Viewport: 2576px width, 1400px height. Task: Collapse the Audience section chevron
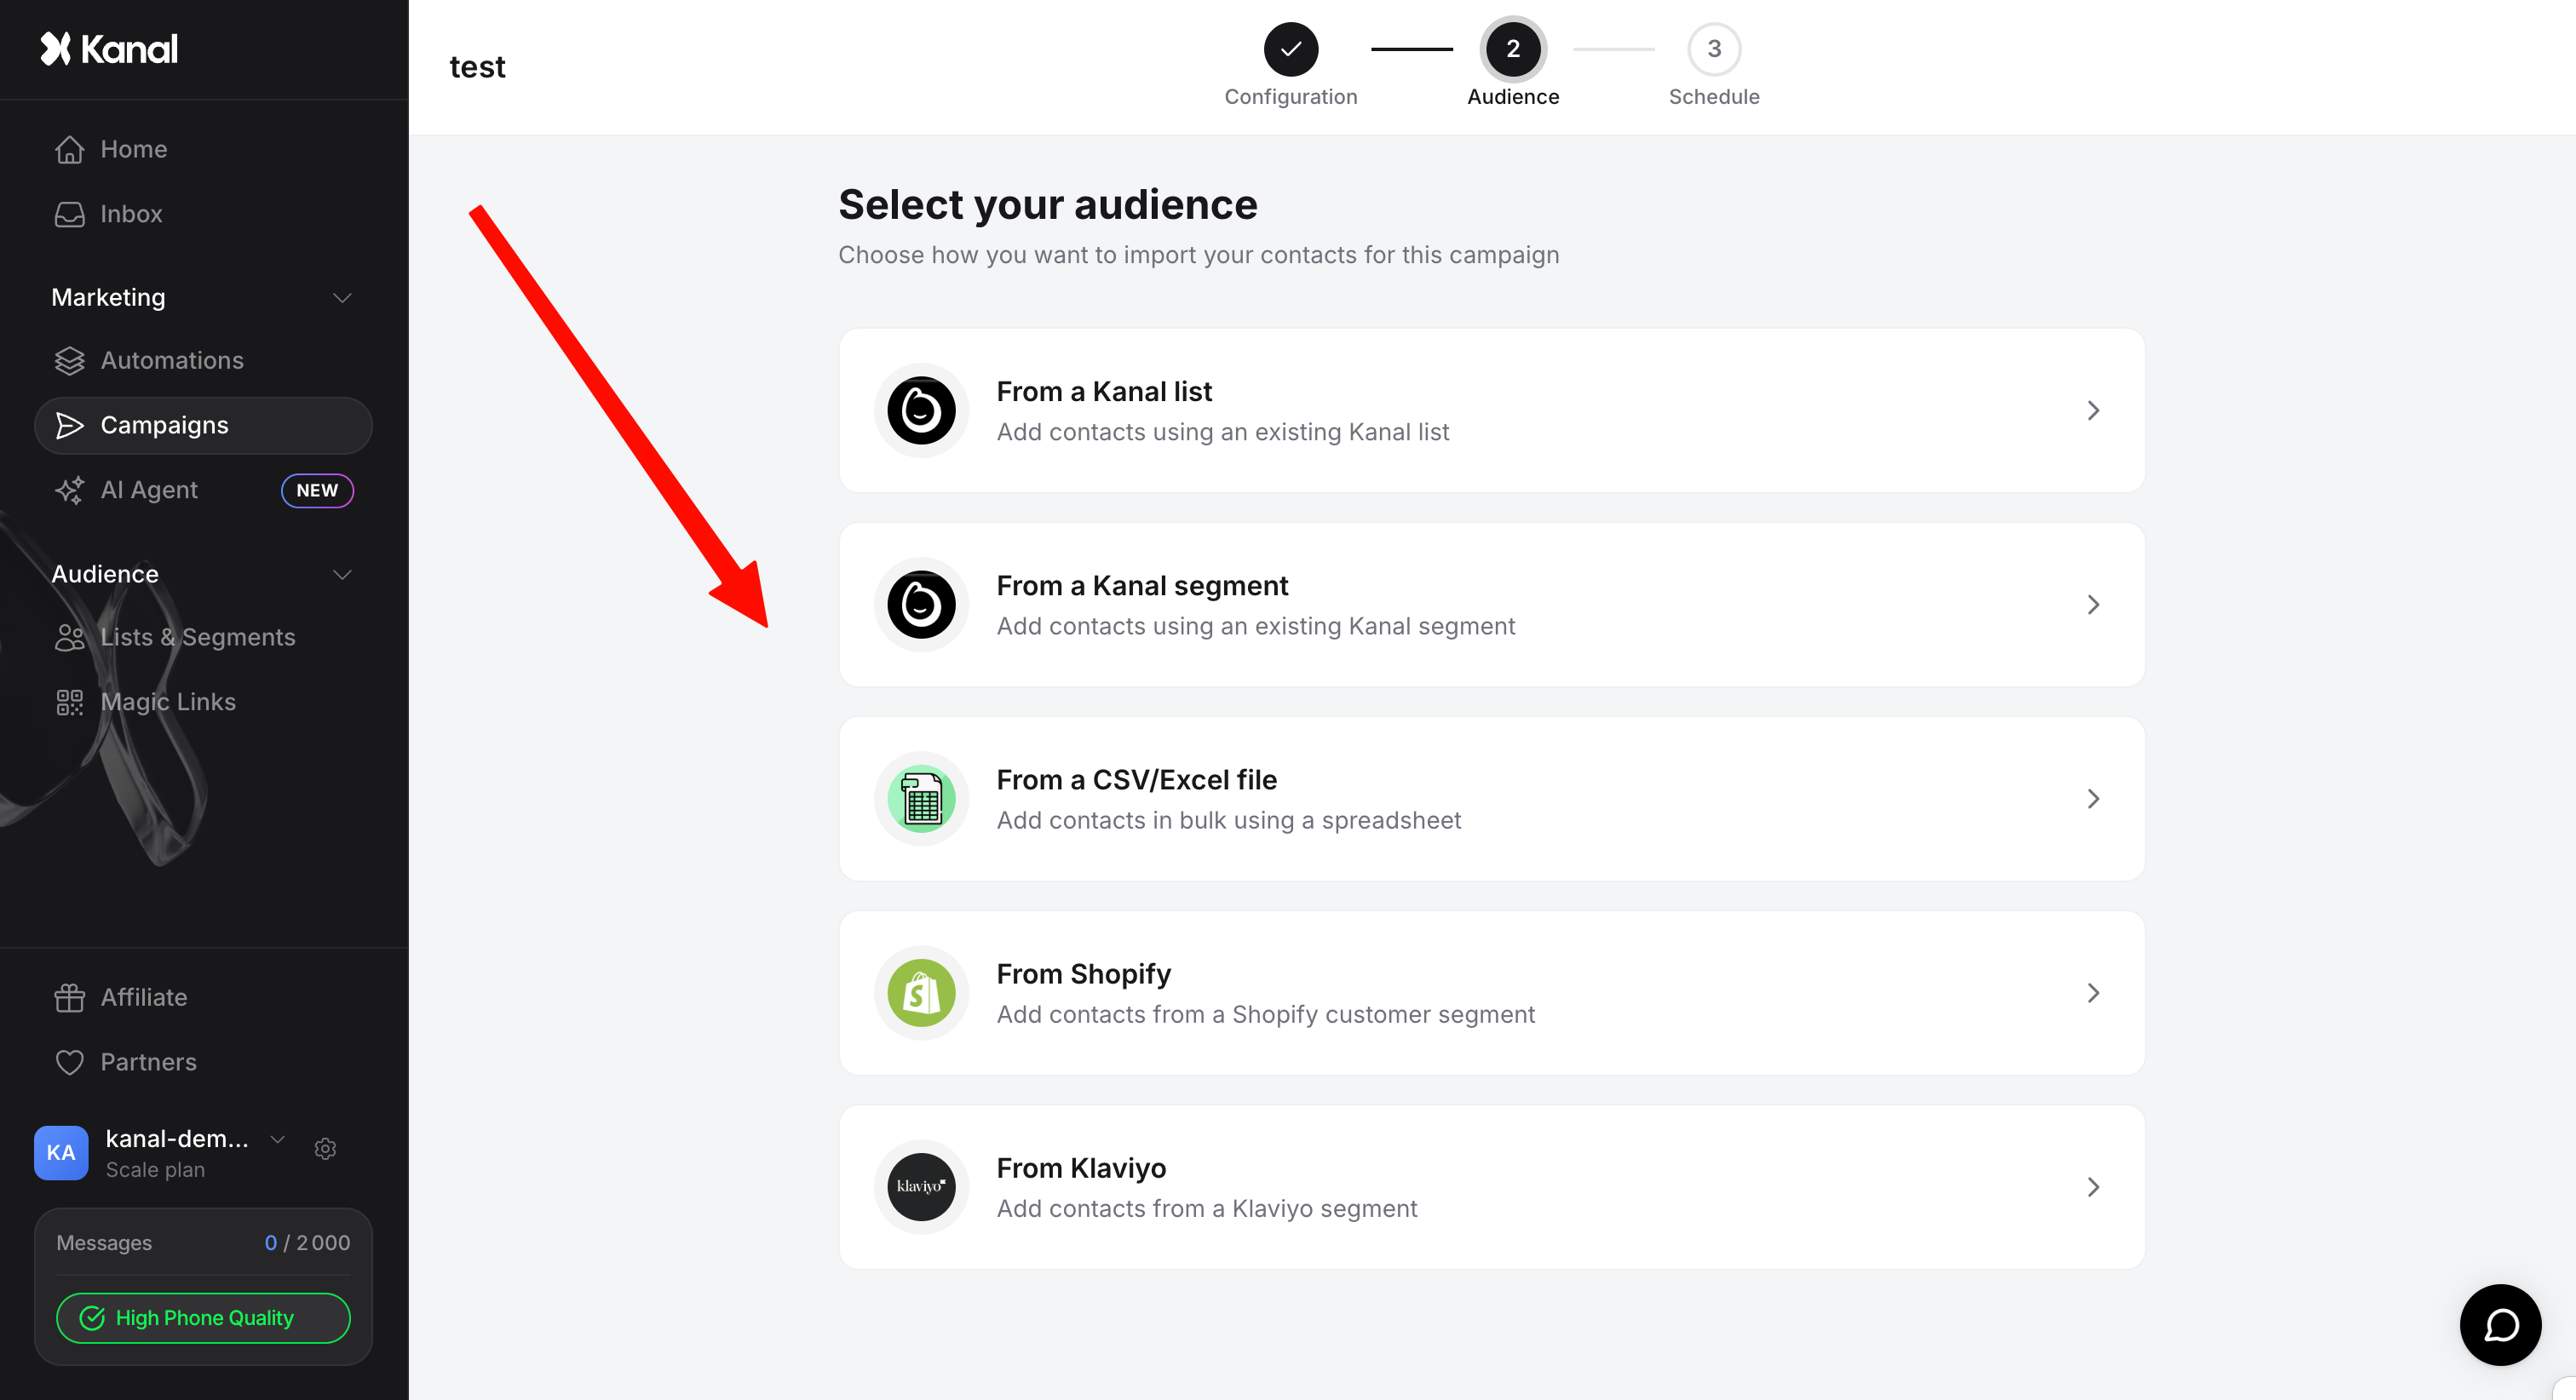pyautogui.click(x=342, y=574)
